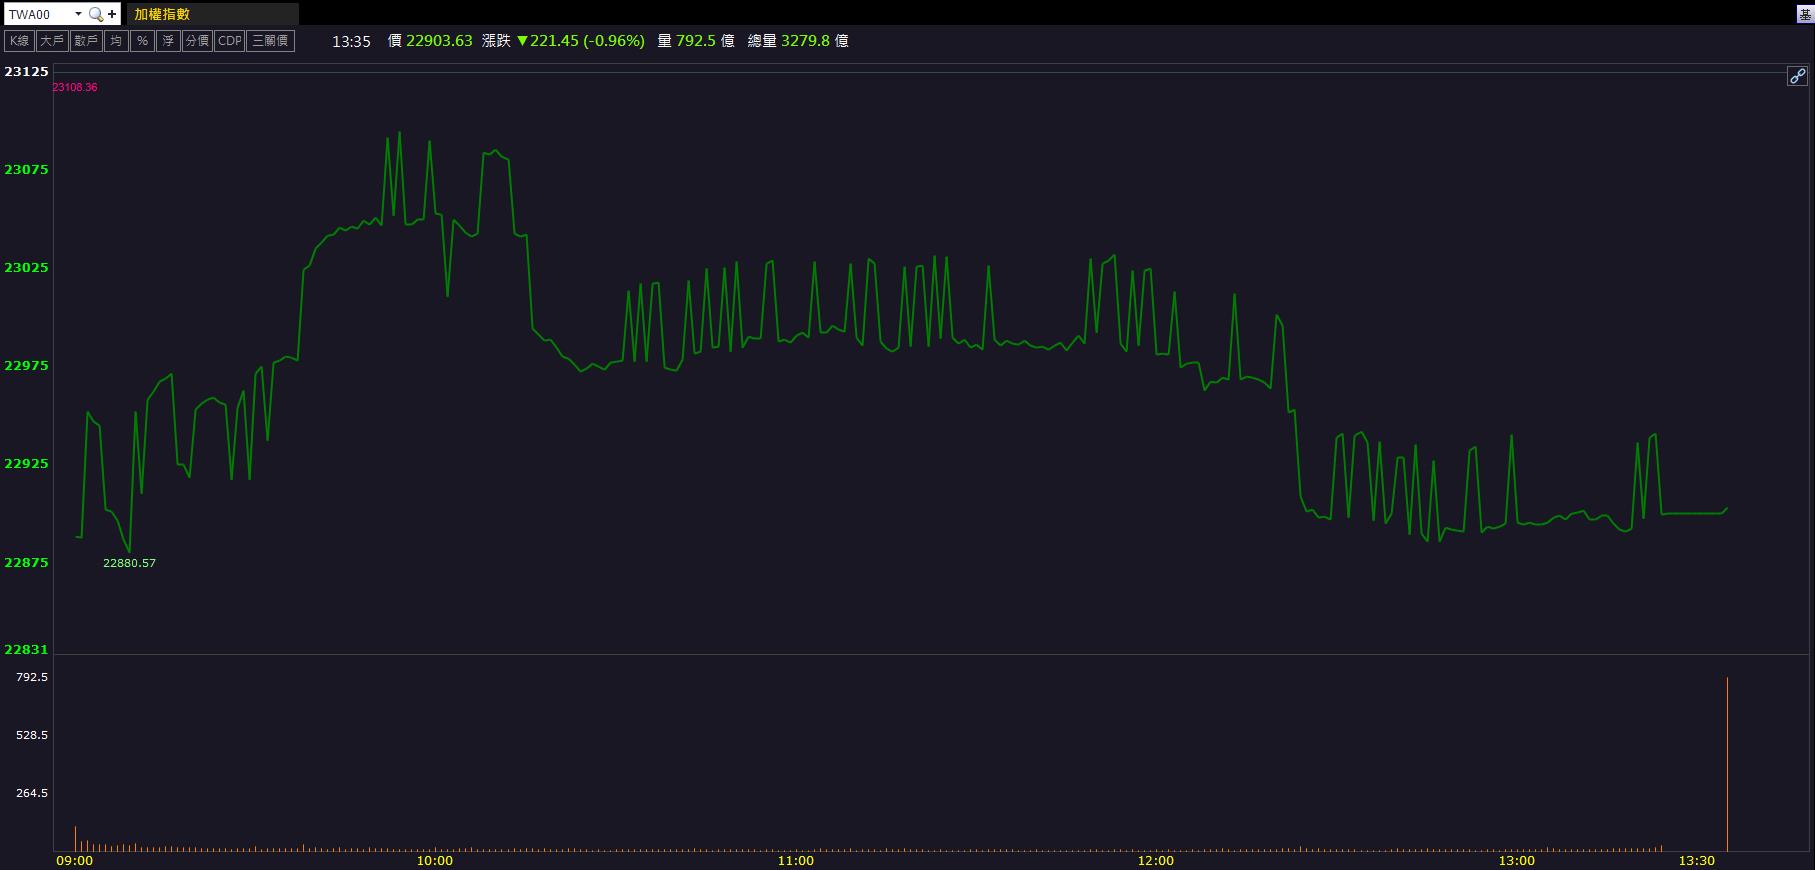Click the 加權指數 name label
Image resolution: width=1815 pixels, height=870 pixels.
tap(162, 14)
